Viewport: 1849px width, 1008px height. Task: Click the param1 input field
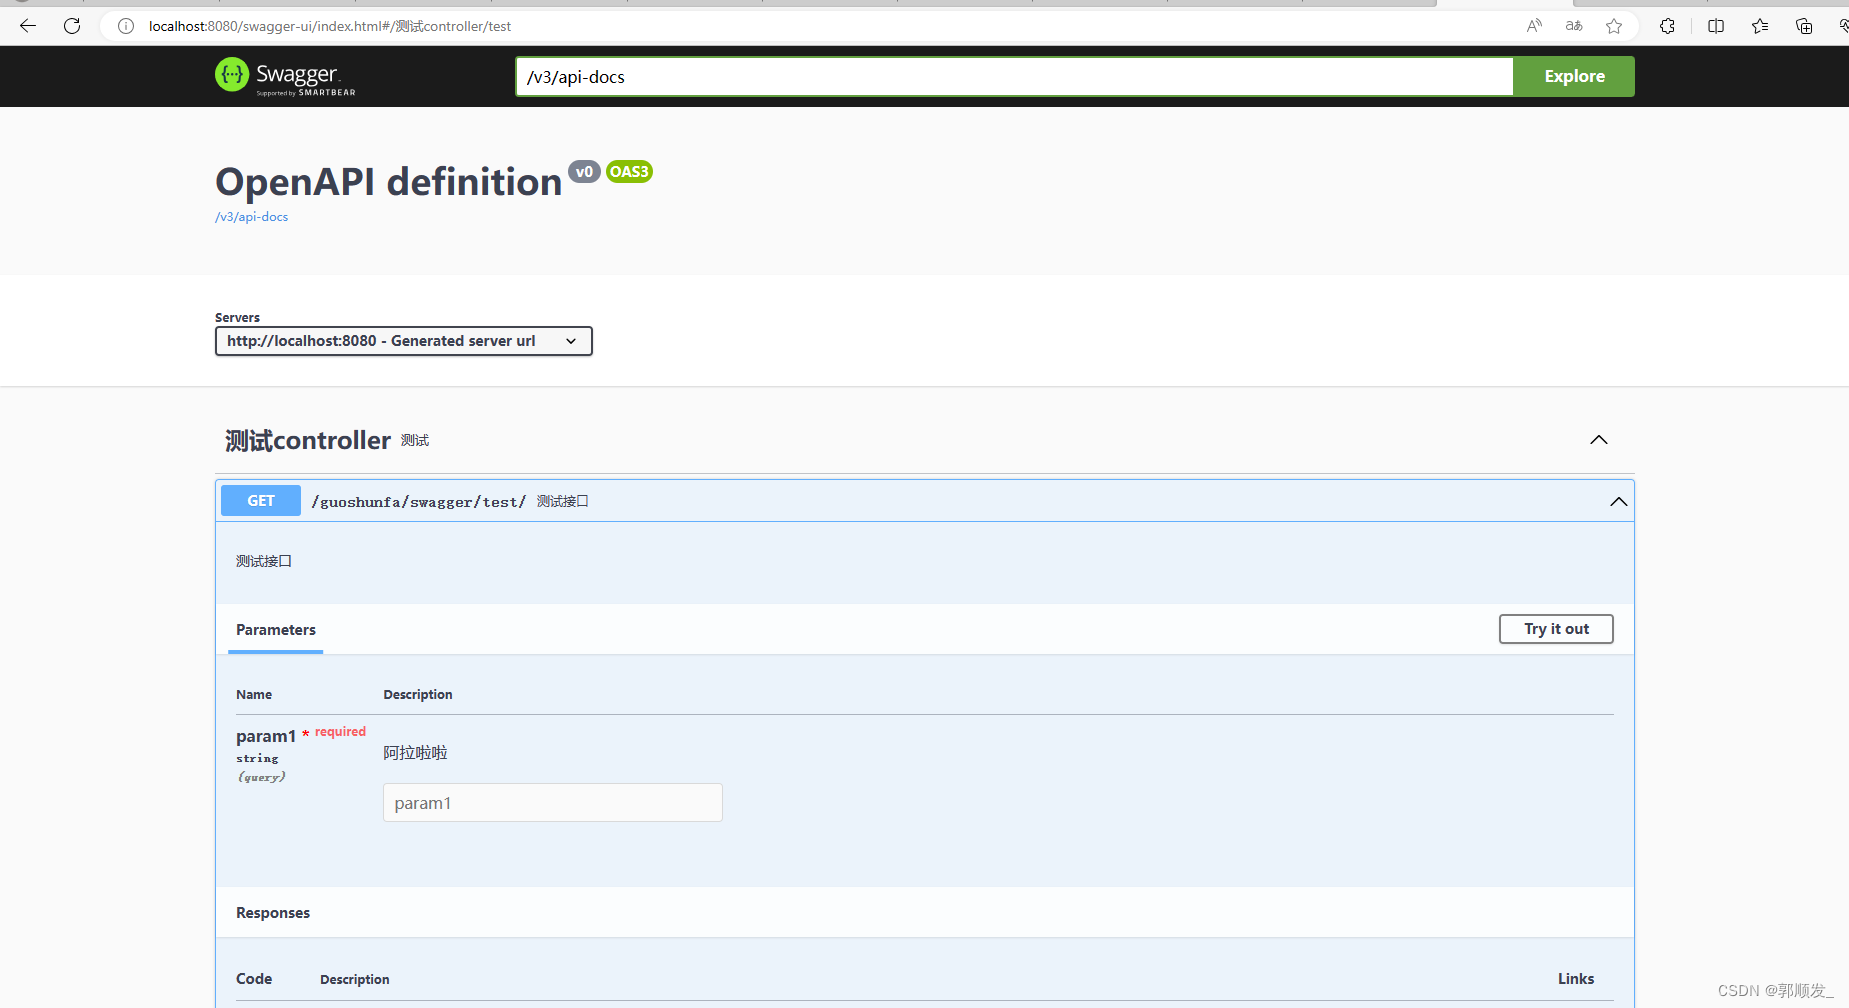tap(552, 802)
